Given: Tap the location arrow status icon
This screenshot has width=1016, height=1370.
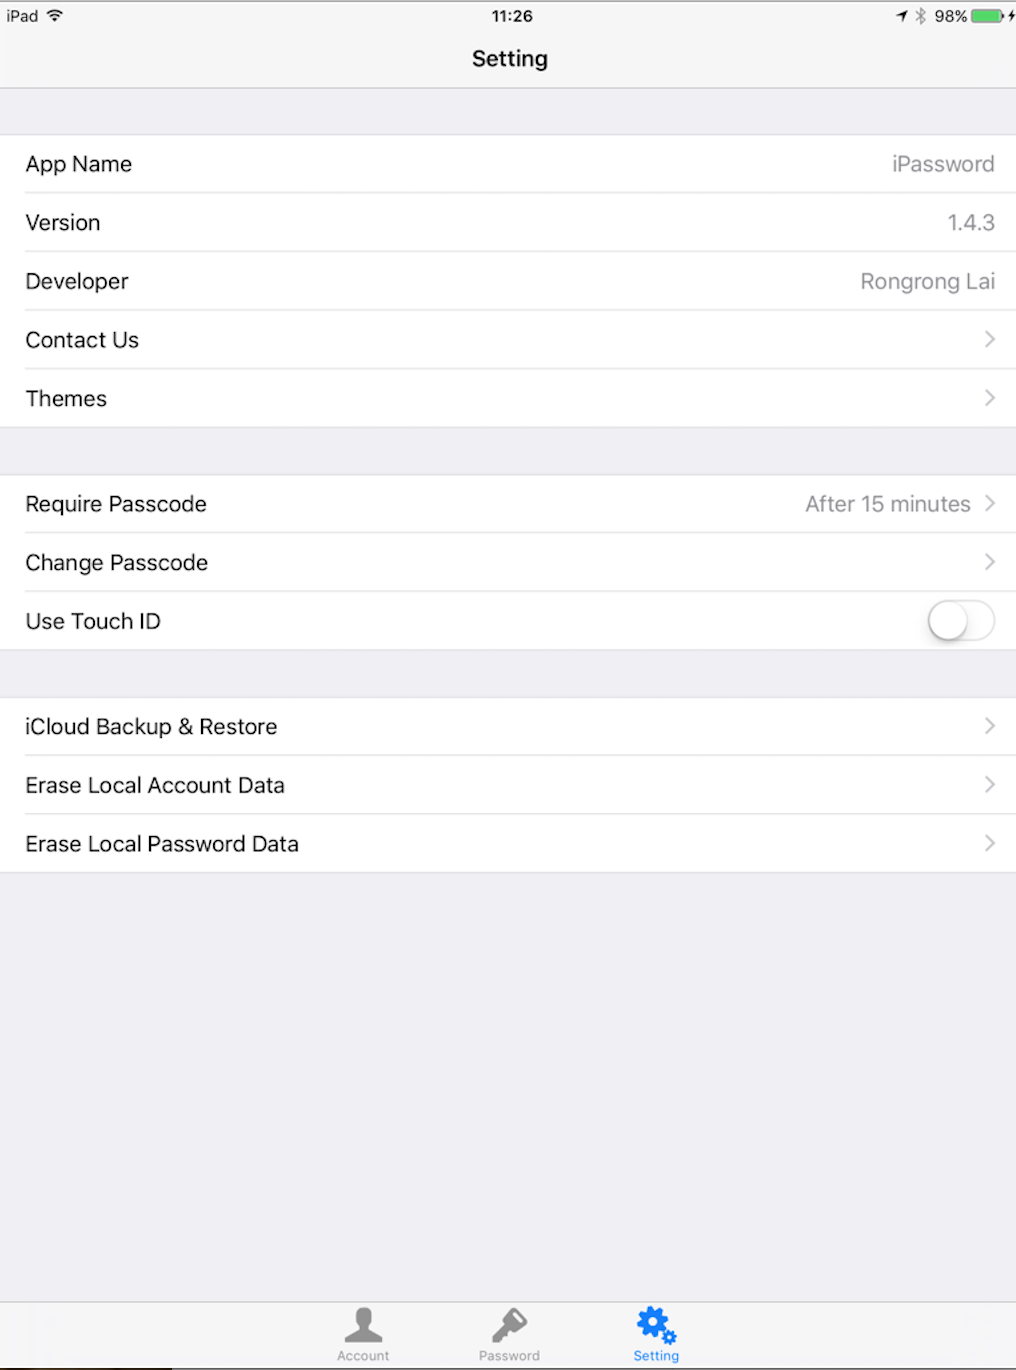Looking at the screenshot, I should click(902, 16).
